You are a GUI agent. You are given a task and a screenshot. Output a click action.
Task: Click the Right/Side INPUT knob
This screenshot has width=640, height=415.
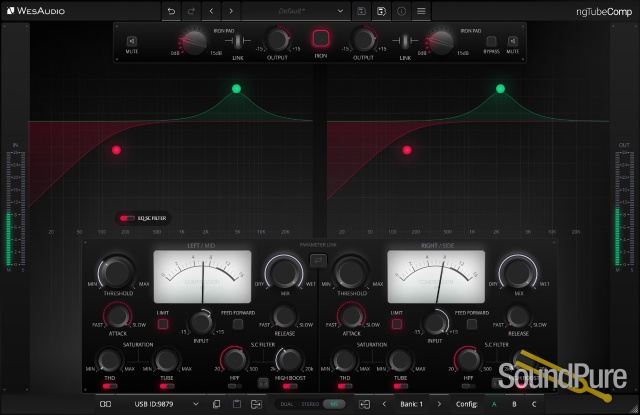pyautogui.click(x=435, y=323)
